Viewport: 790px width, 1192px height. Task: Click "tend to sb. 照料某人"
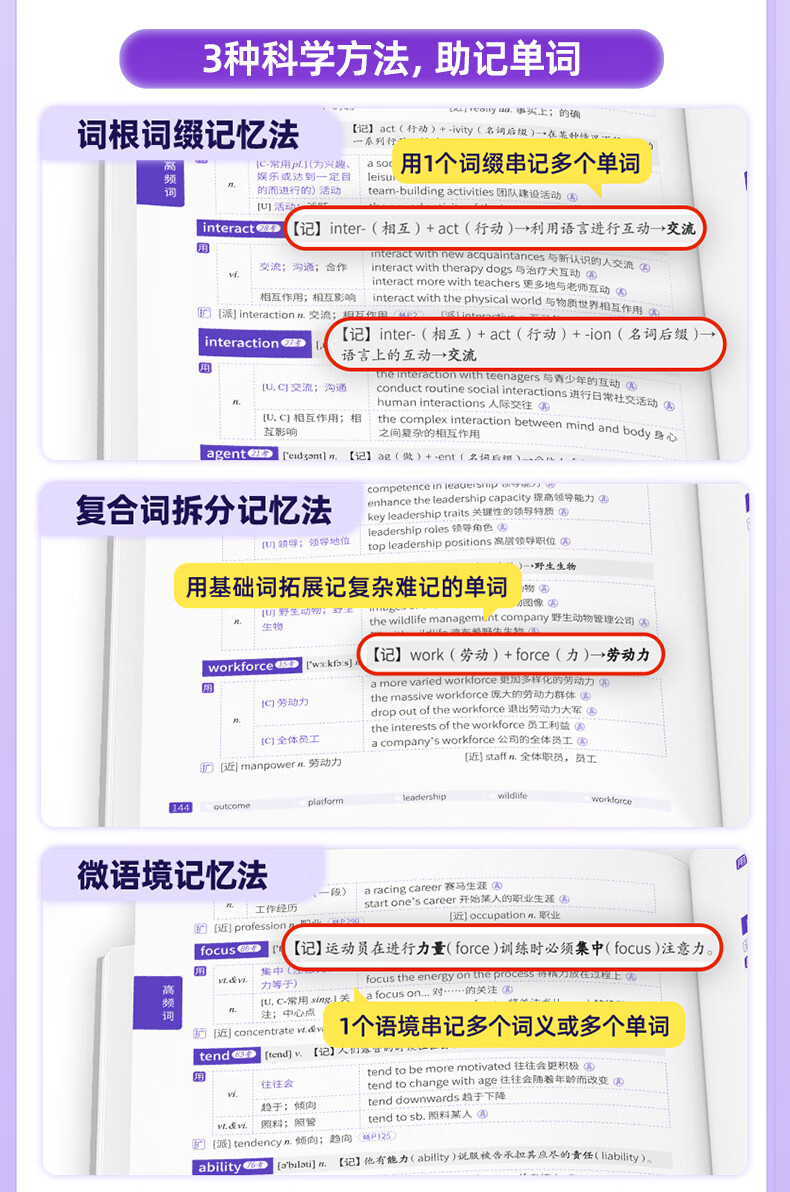click(x=427, y=1117)
